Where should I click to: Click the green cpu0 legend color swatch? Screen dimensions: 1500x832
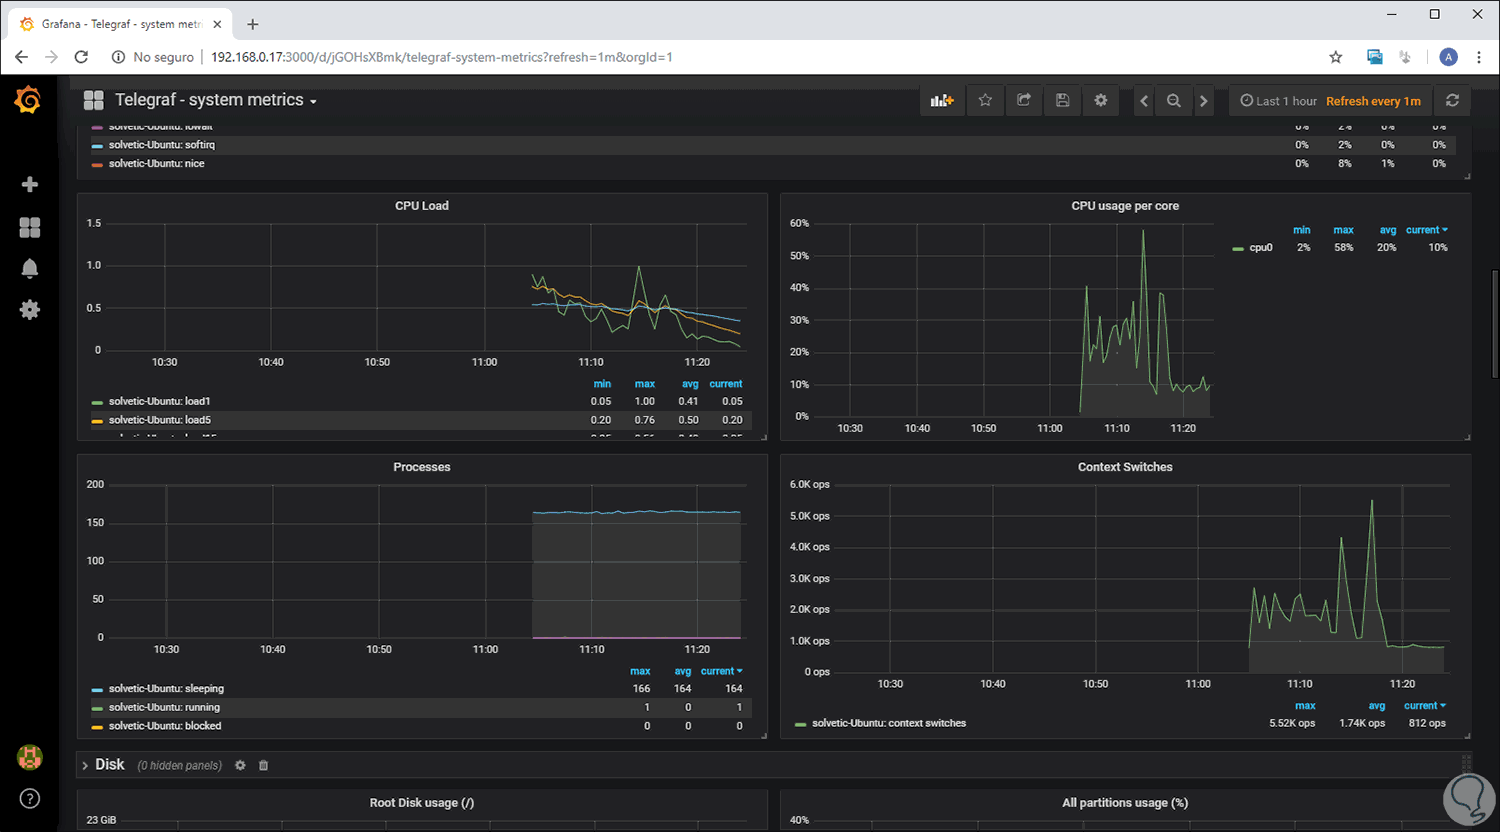coord(1237,247)
